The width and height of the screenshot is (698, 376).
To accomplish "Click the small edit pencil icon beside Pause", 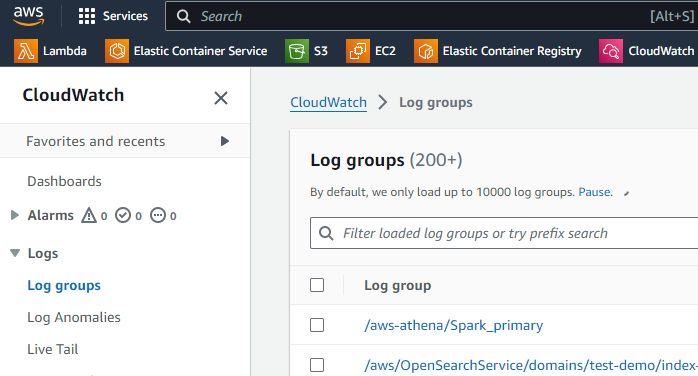I will click(626, 193).
